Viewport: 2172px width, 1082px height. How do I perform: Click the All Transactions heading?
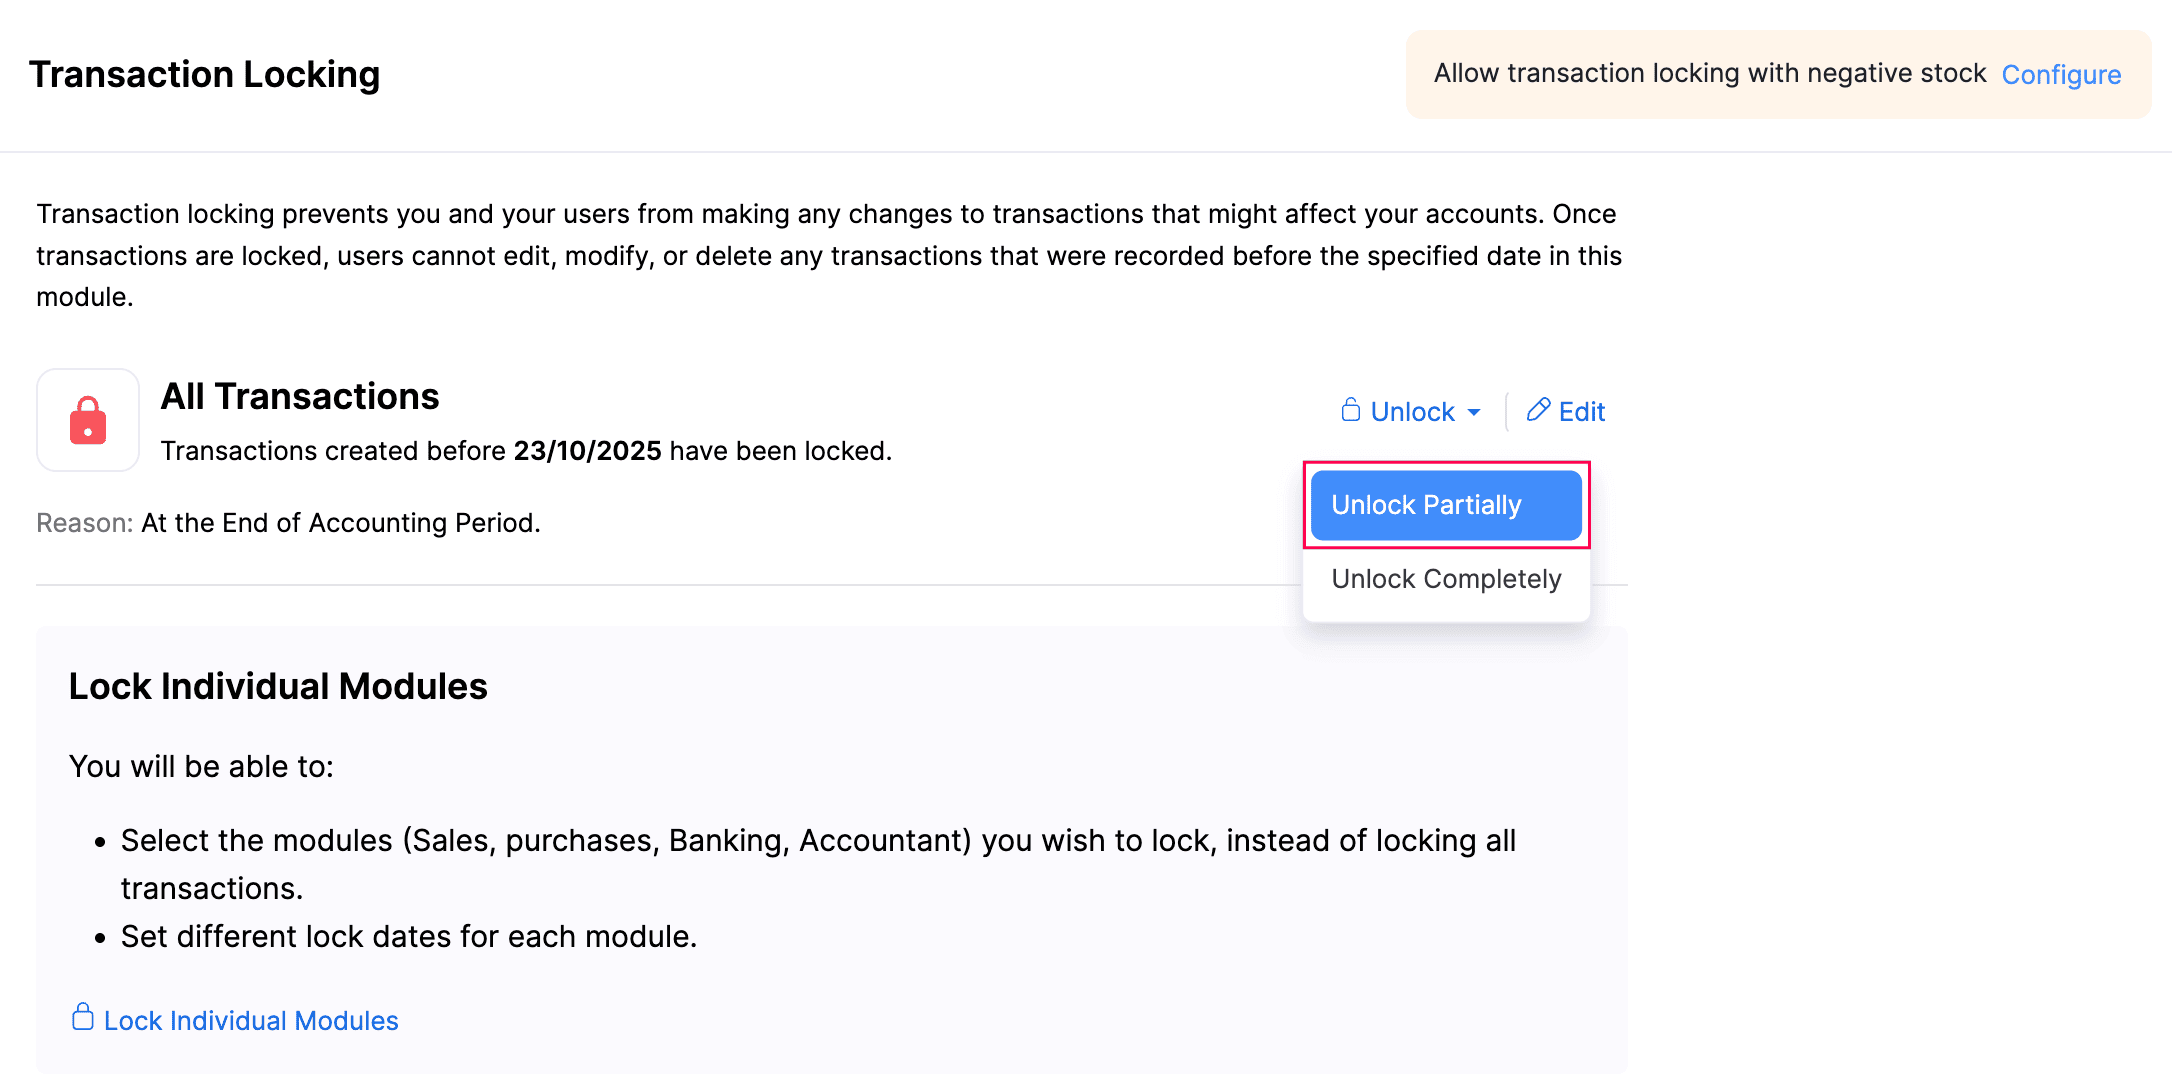pyautogui.click(x=299, y=396)
